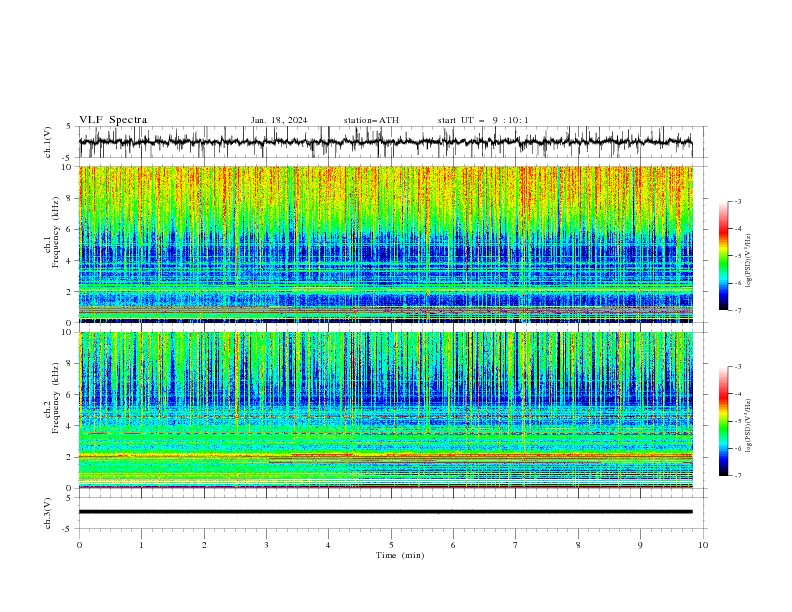Screen dimensions: 792x612
Task: Click the time axis tick label "10"
Action: pos(703,545)
